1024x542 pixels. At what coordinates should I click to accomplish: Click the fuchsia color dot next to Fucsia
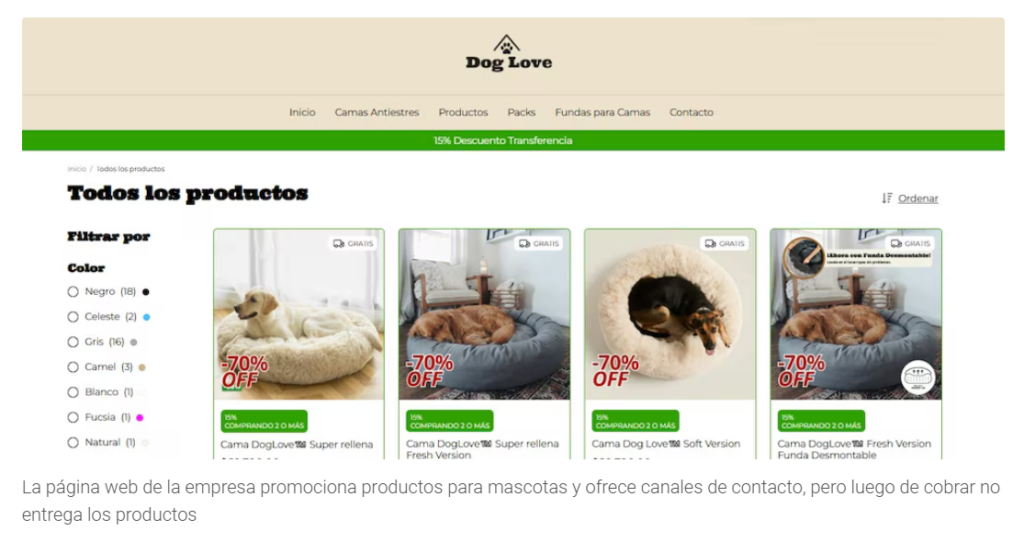[139, 418]
